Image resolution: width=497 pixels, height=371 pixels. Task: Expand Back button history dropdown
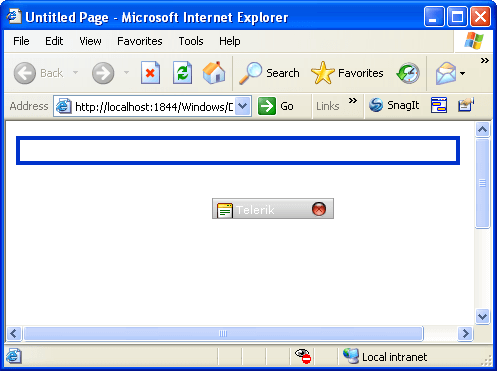point(76,72)
